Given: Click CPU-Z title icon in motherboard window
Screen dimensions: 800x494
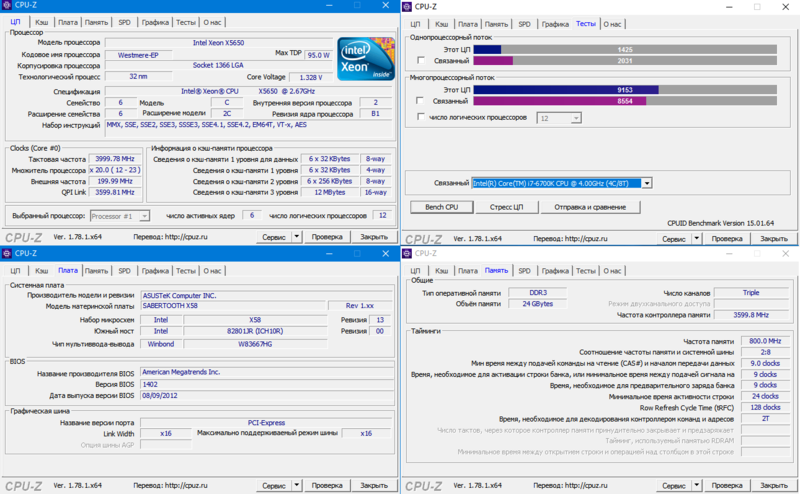Looking at the screenshot, I should (x=9, y=254).
